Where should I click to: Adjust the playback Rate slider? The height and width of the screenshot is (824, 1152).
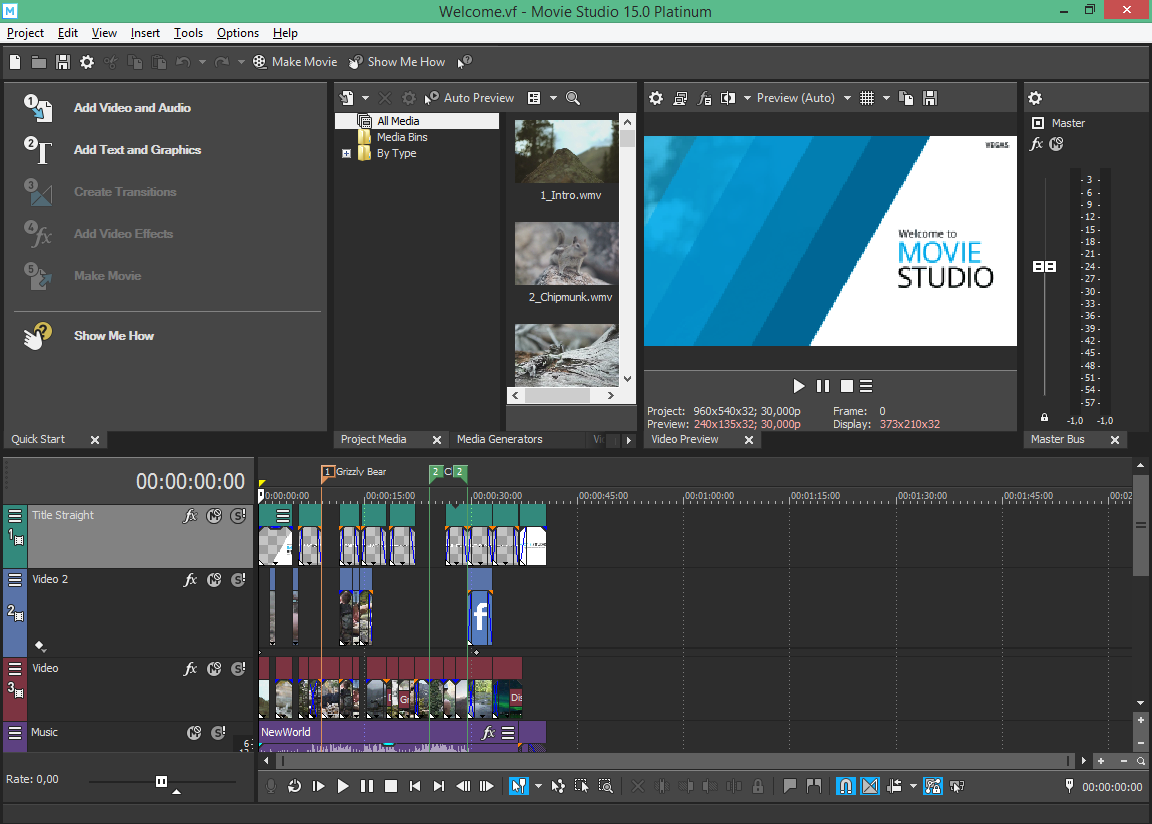[160, 783]
